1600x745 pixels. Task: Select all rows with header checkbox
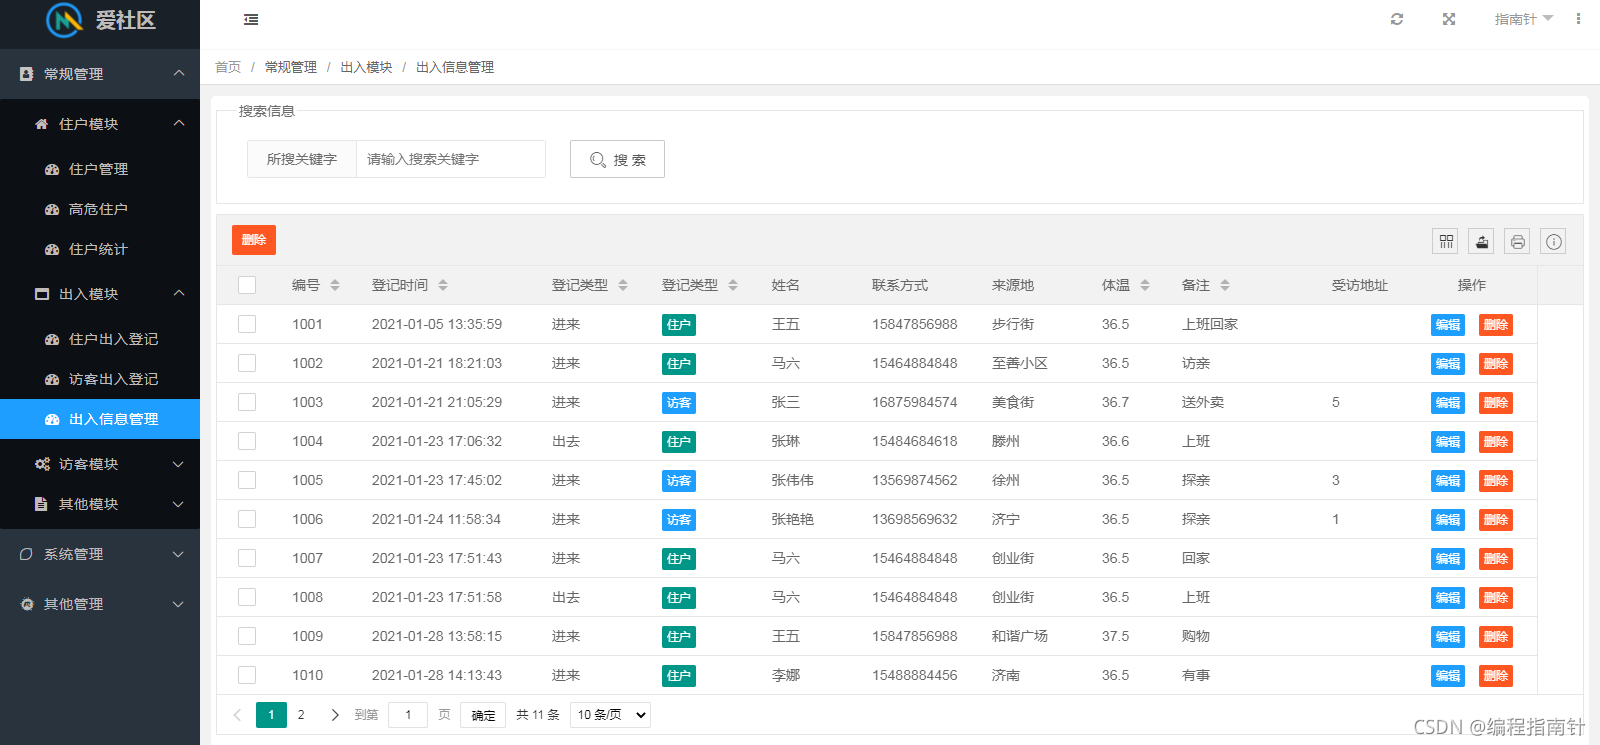pyautogui.click(x=247, y=285)
